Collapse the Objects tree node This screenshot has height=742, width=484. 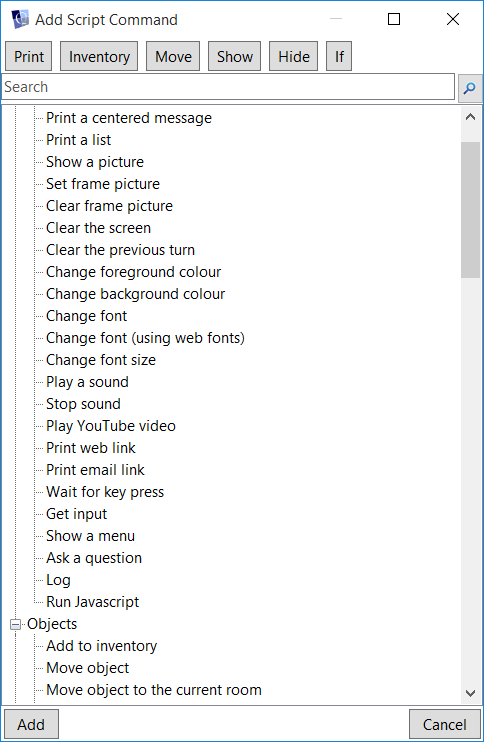point(15,625)
